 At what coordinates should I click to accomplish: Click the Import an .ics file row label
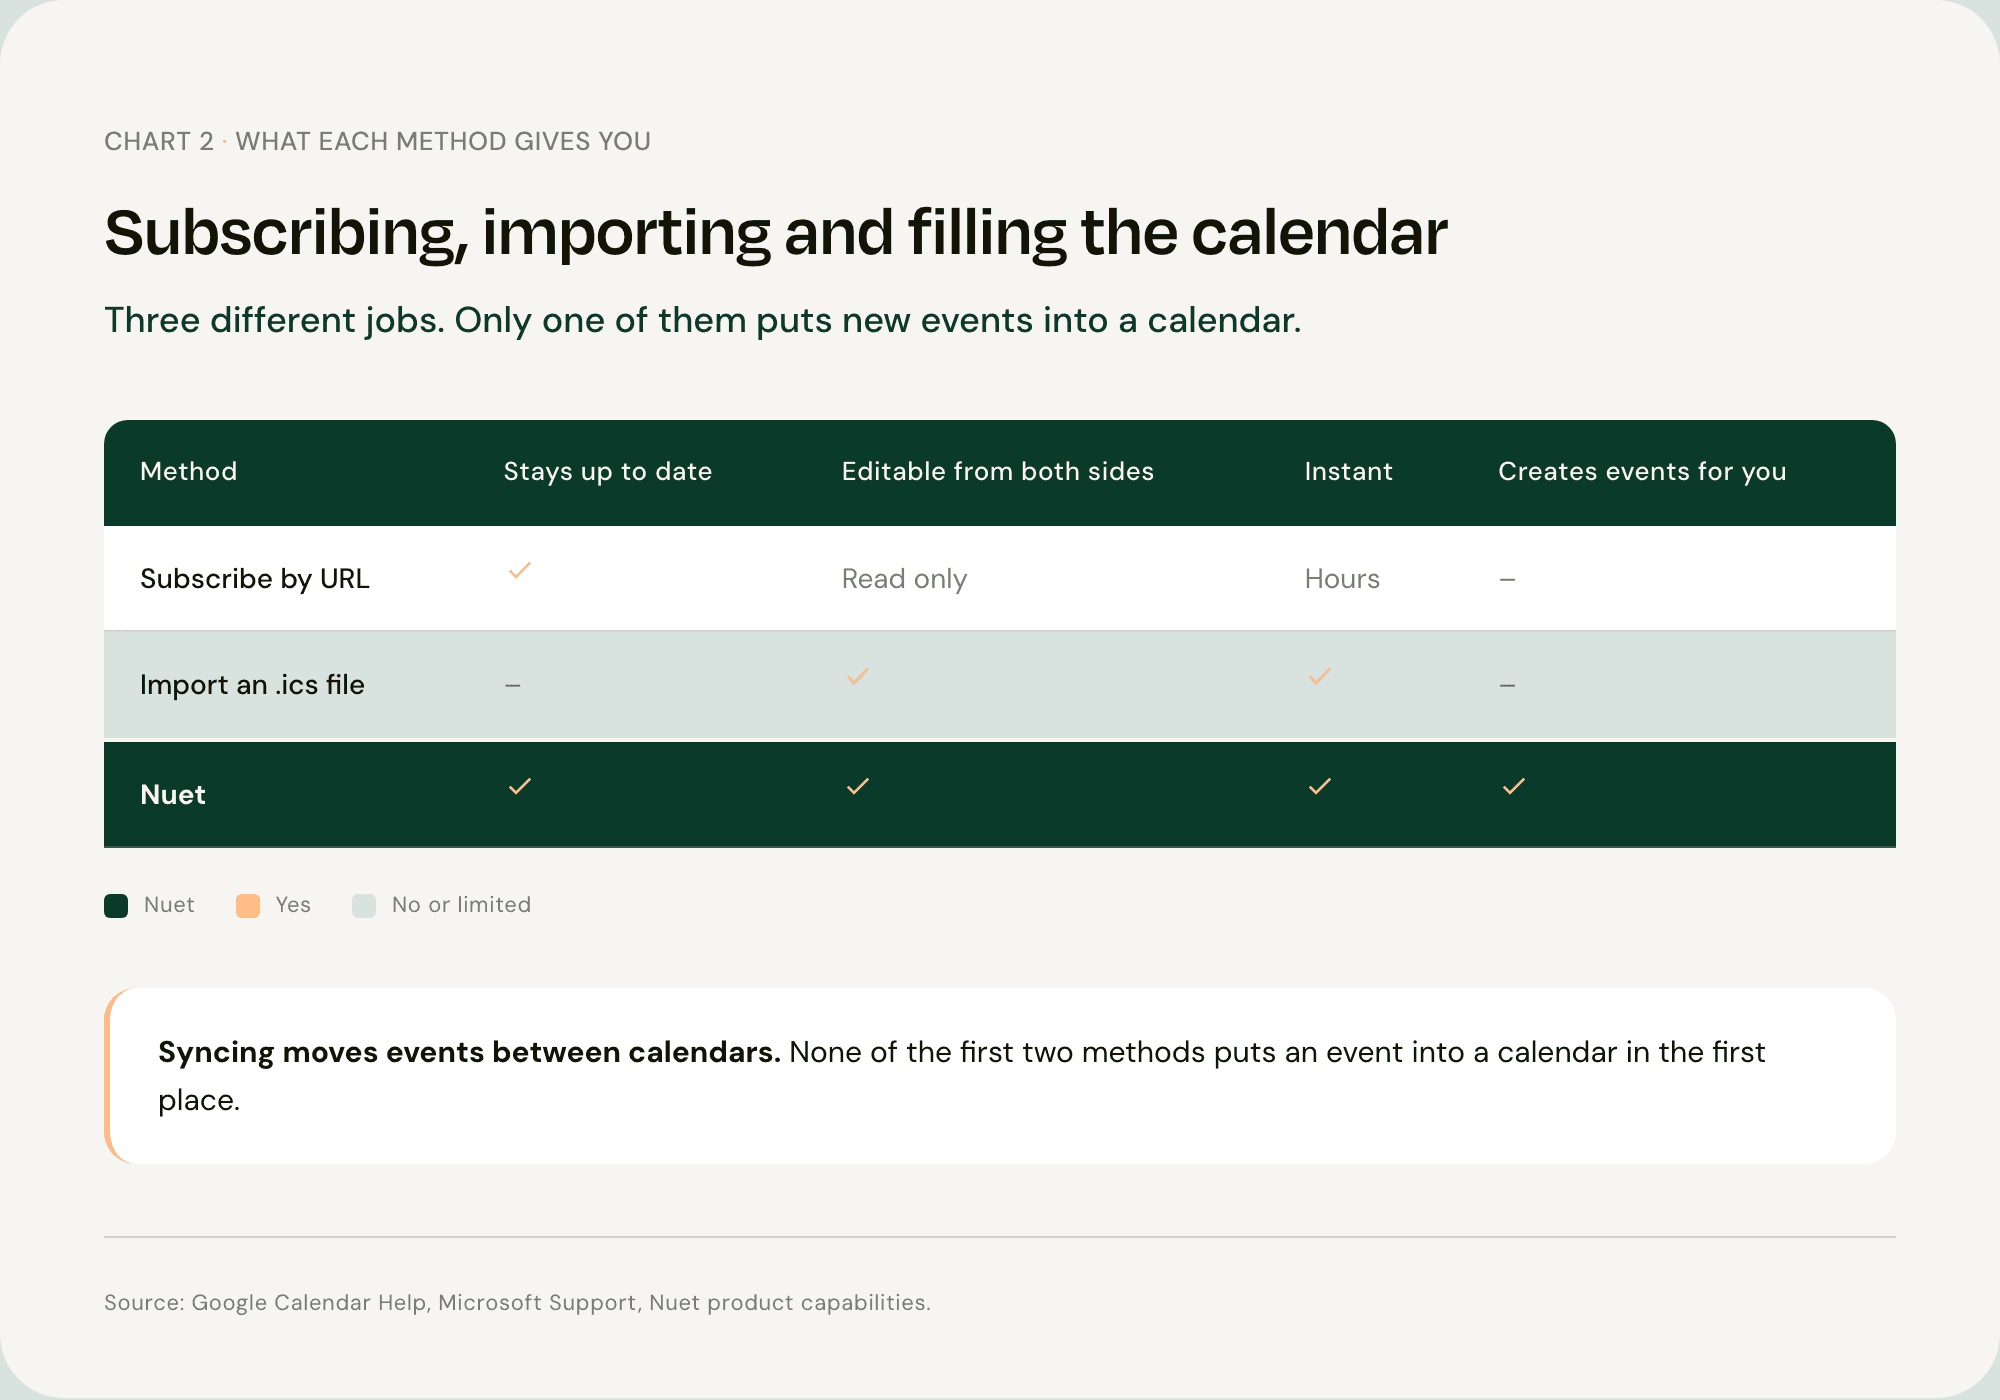[x=252, y=685]
